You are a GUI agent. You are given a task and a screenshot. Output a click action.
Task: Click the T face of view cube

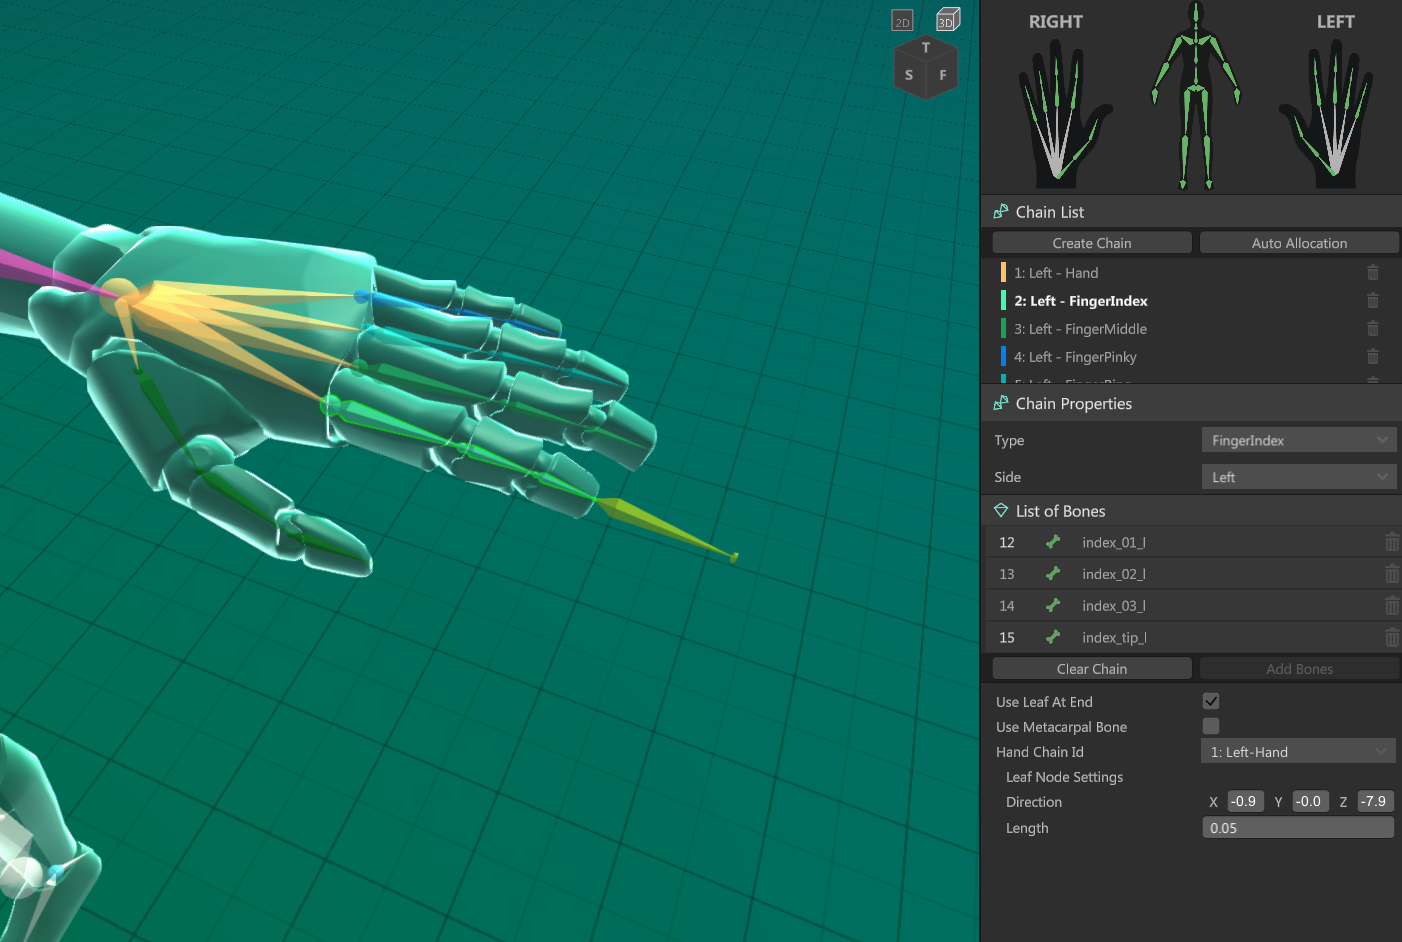(x=926, y=47)
